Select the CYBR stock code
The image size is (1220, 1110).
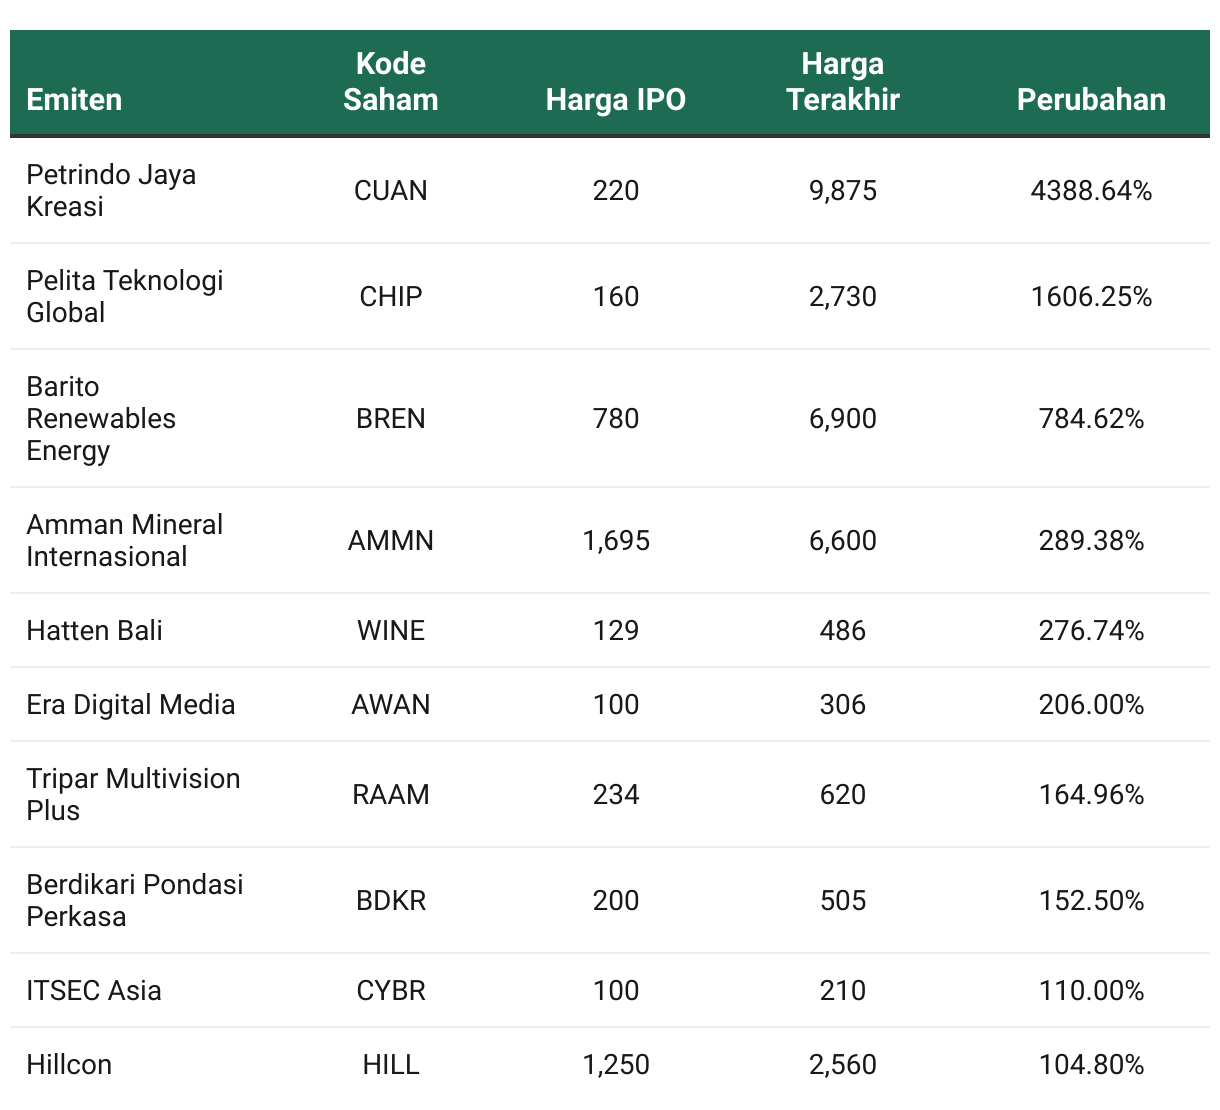pyautogui.click(x=390, y=990)
